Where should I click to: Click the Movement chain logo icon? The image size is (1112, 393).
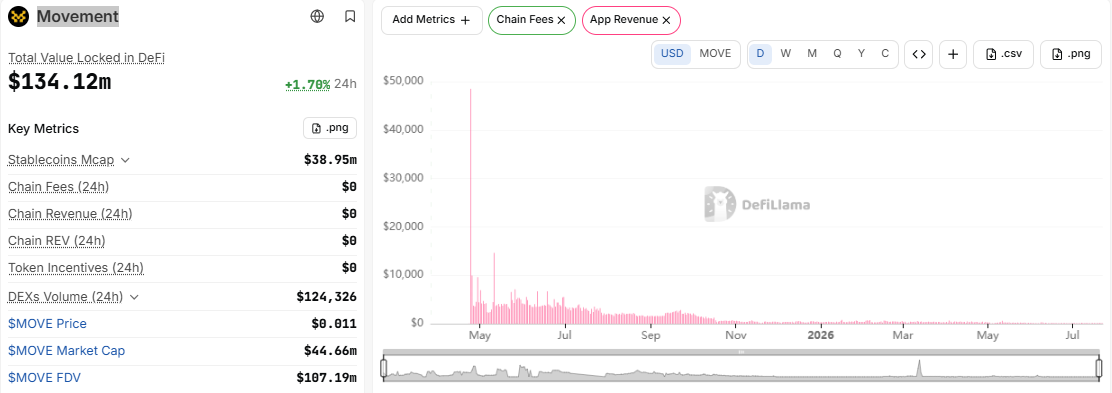click(x=18, y=16)
